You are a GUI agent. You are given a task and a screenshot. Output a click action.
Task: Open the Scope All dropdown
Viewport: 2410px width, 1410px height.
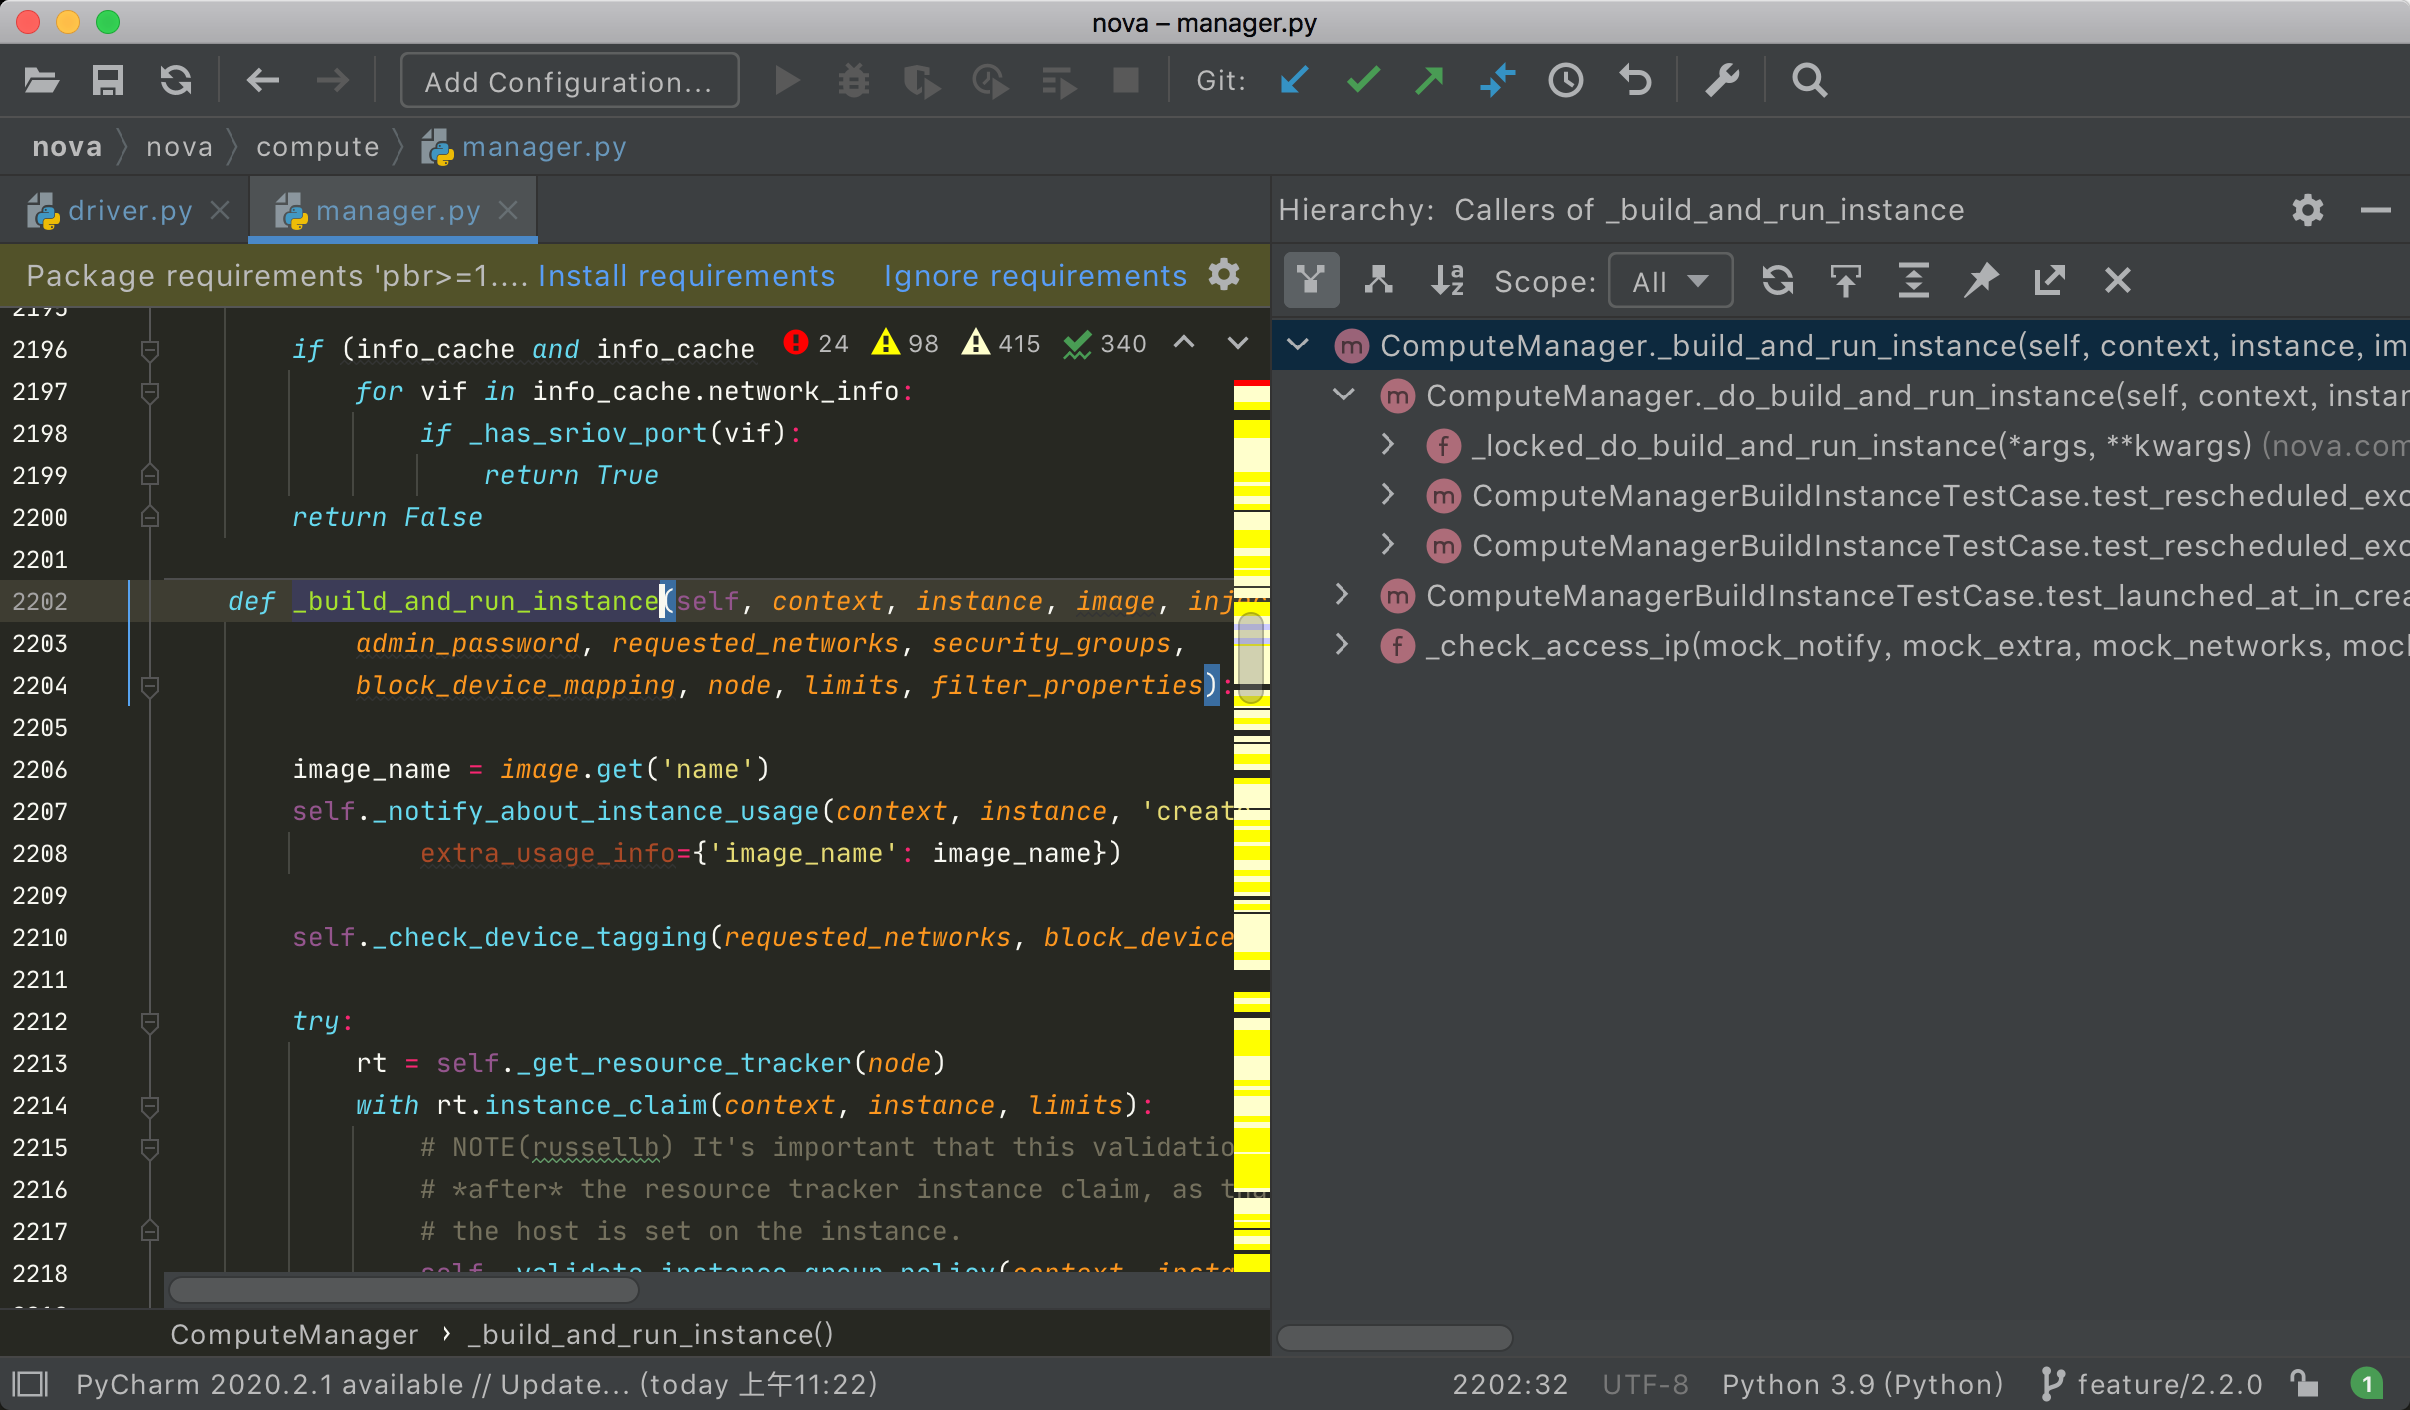pyautogui.click(x=1669, y=282)
